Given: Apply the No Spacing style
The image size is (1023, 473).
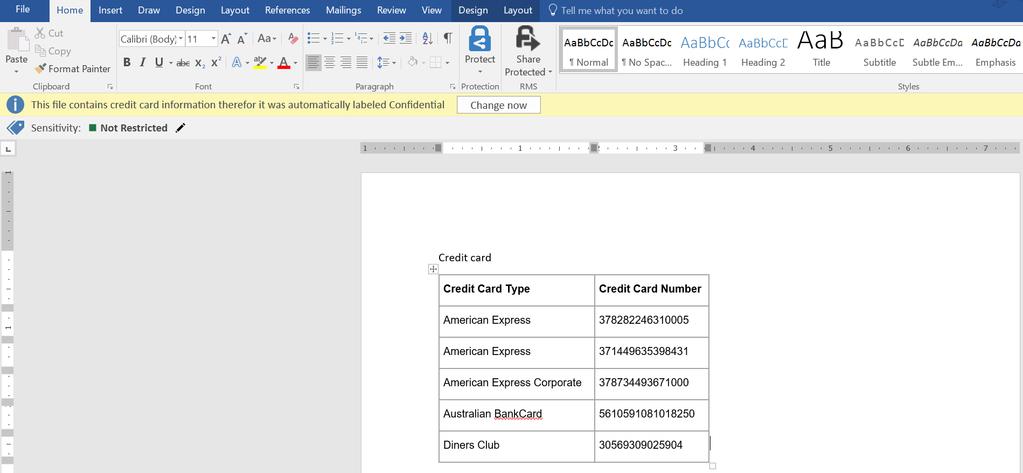Looking at the screenshot, I should pos(647,50).
